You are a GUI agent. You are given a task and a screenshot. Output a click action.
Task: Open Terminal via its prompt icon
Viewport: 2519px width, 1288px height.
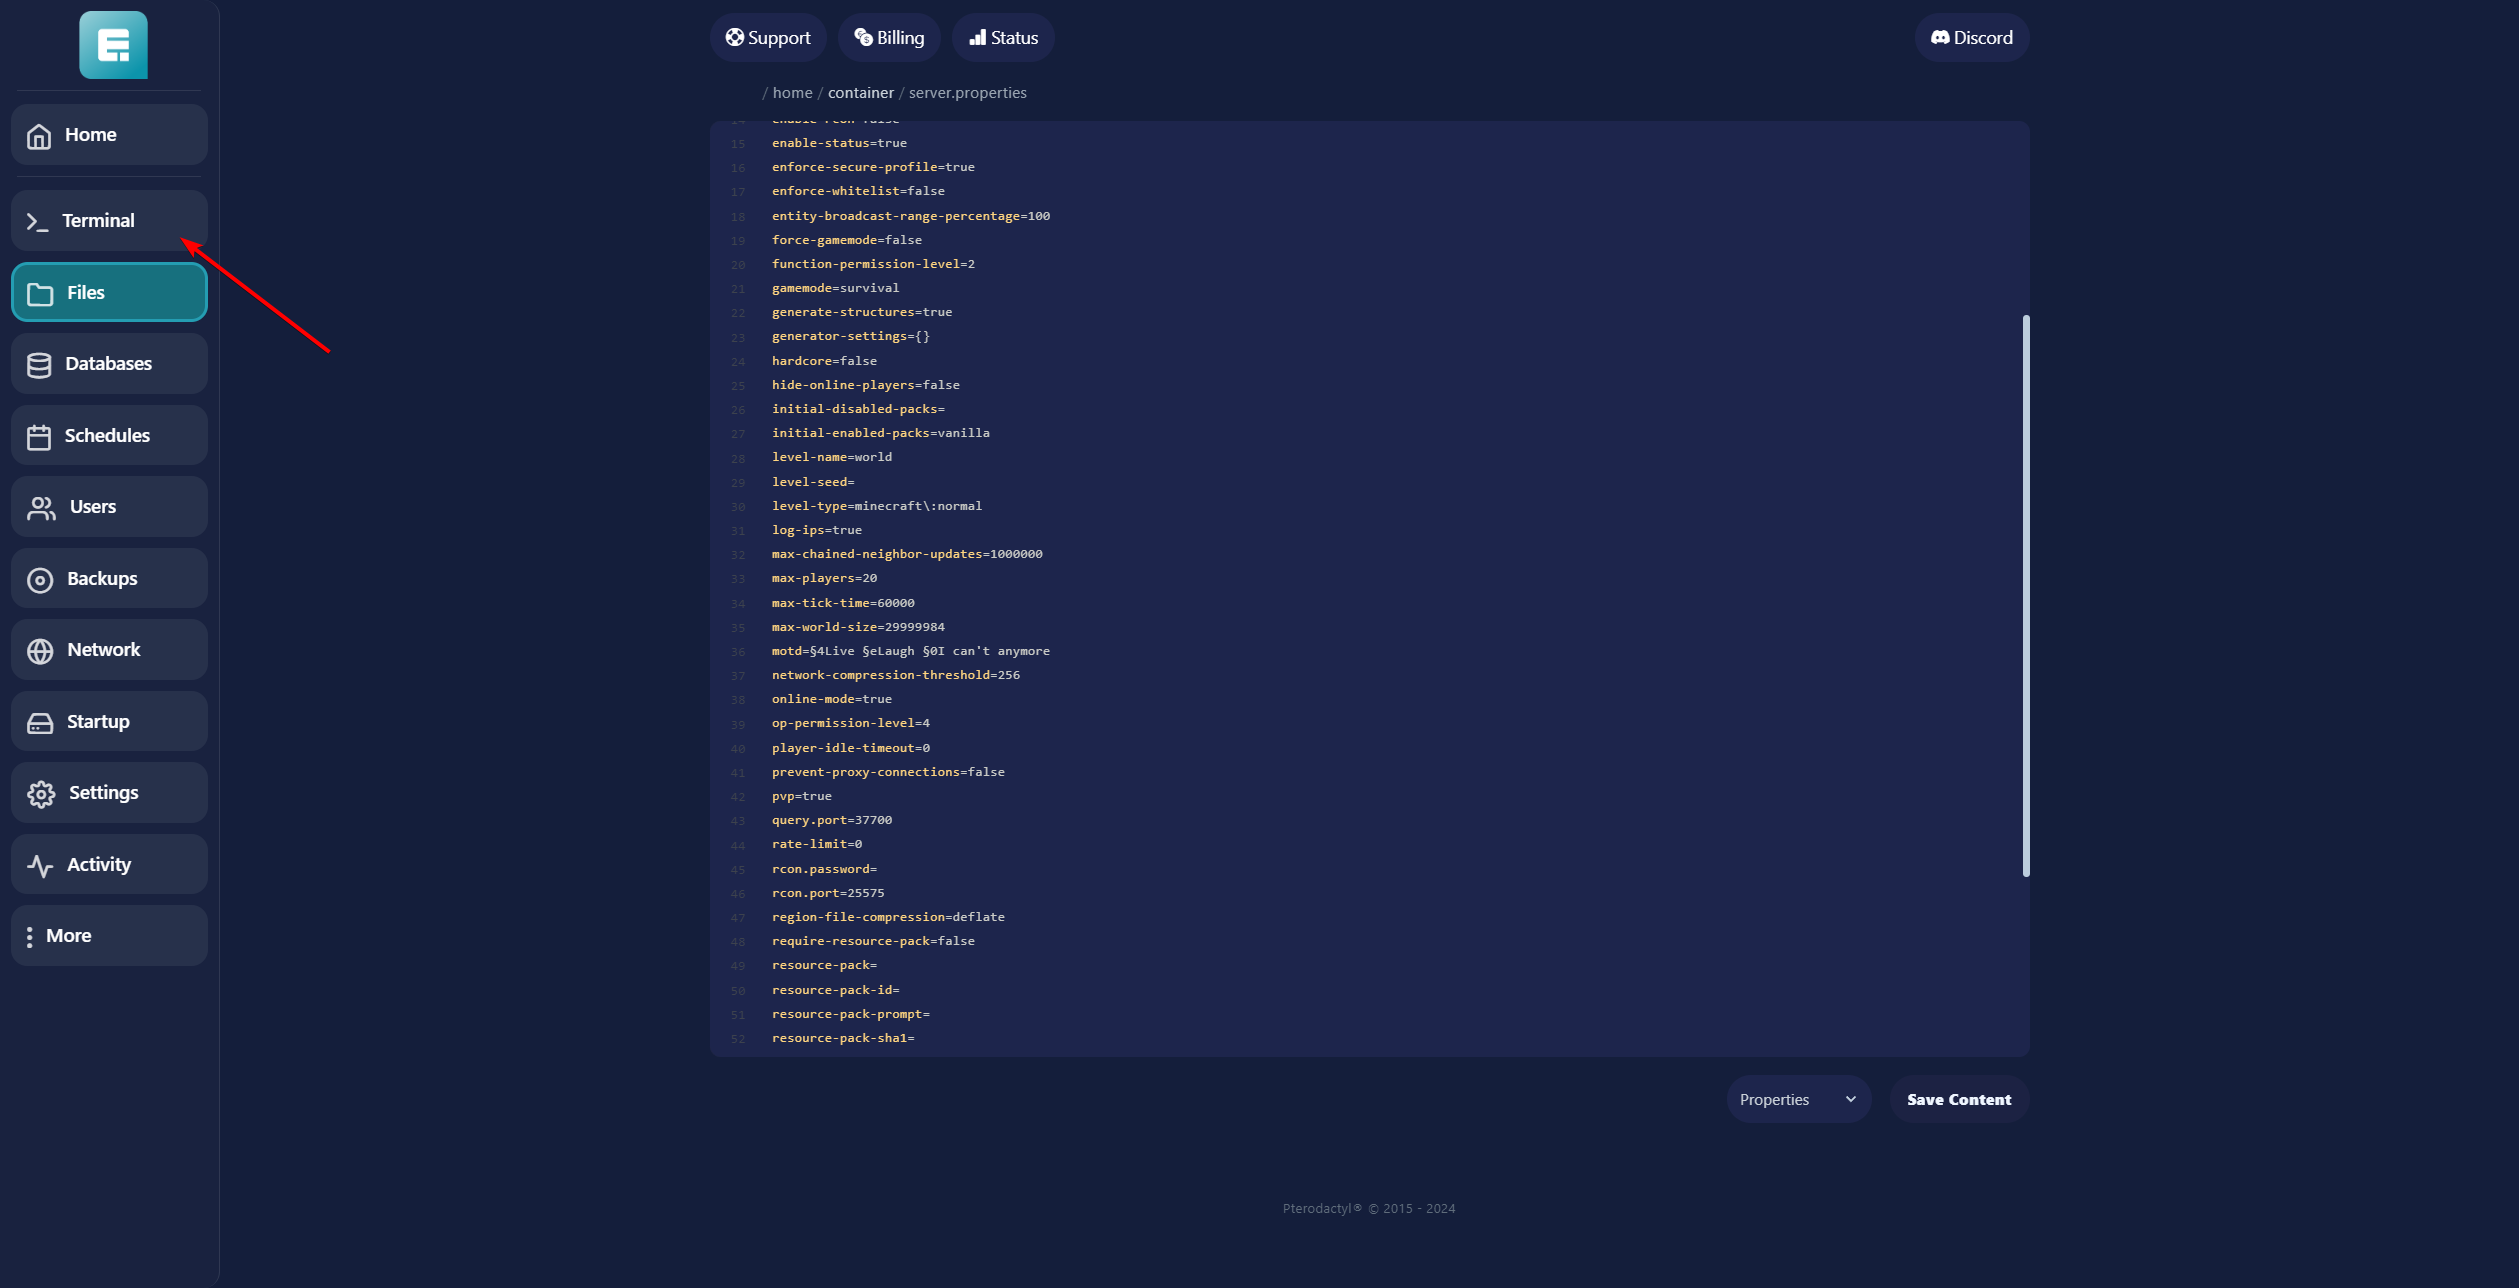[37, 222]
